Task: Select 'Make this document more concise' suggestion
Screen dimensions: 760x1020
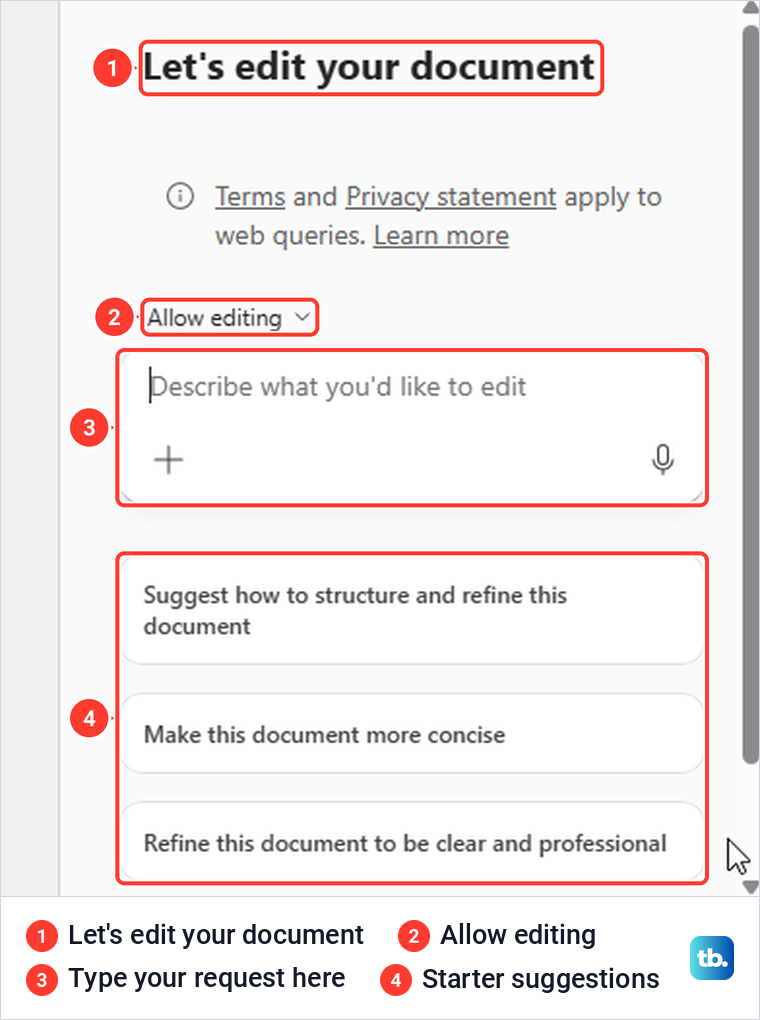Action: tap(412, 734)
